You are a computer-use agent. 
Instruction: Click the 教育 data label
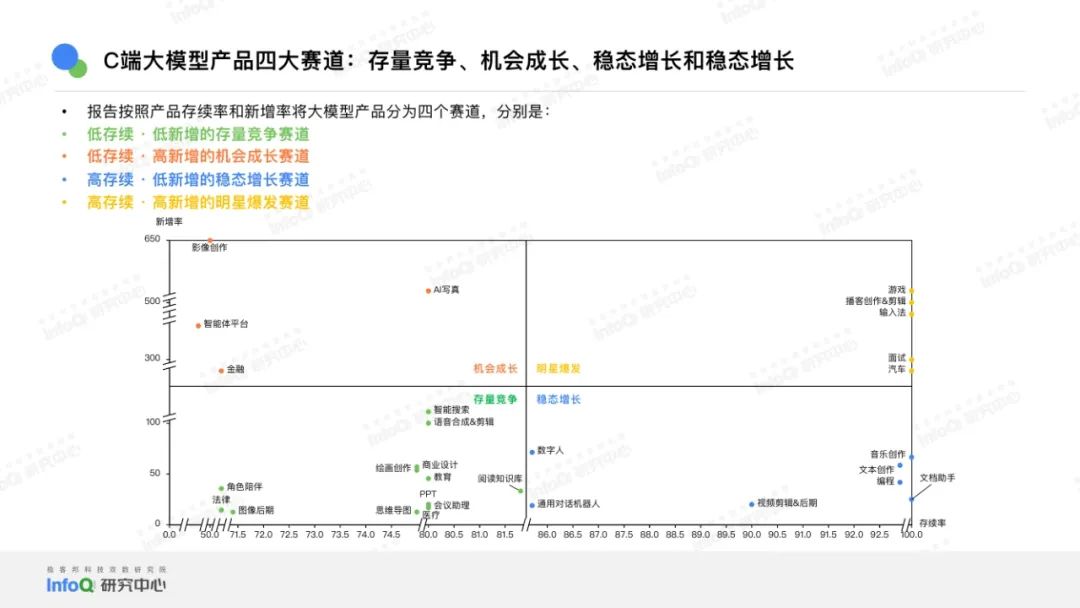442,477
